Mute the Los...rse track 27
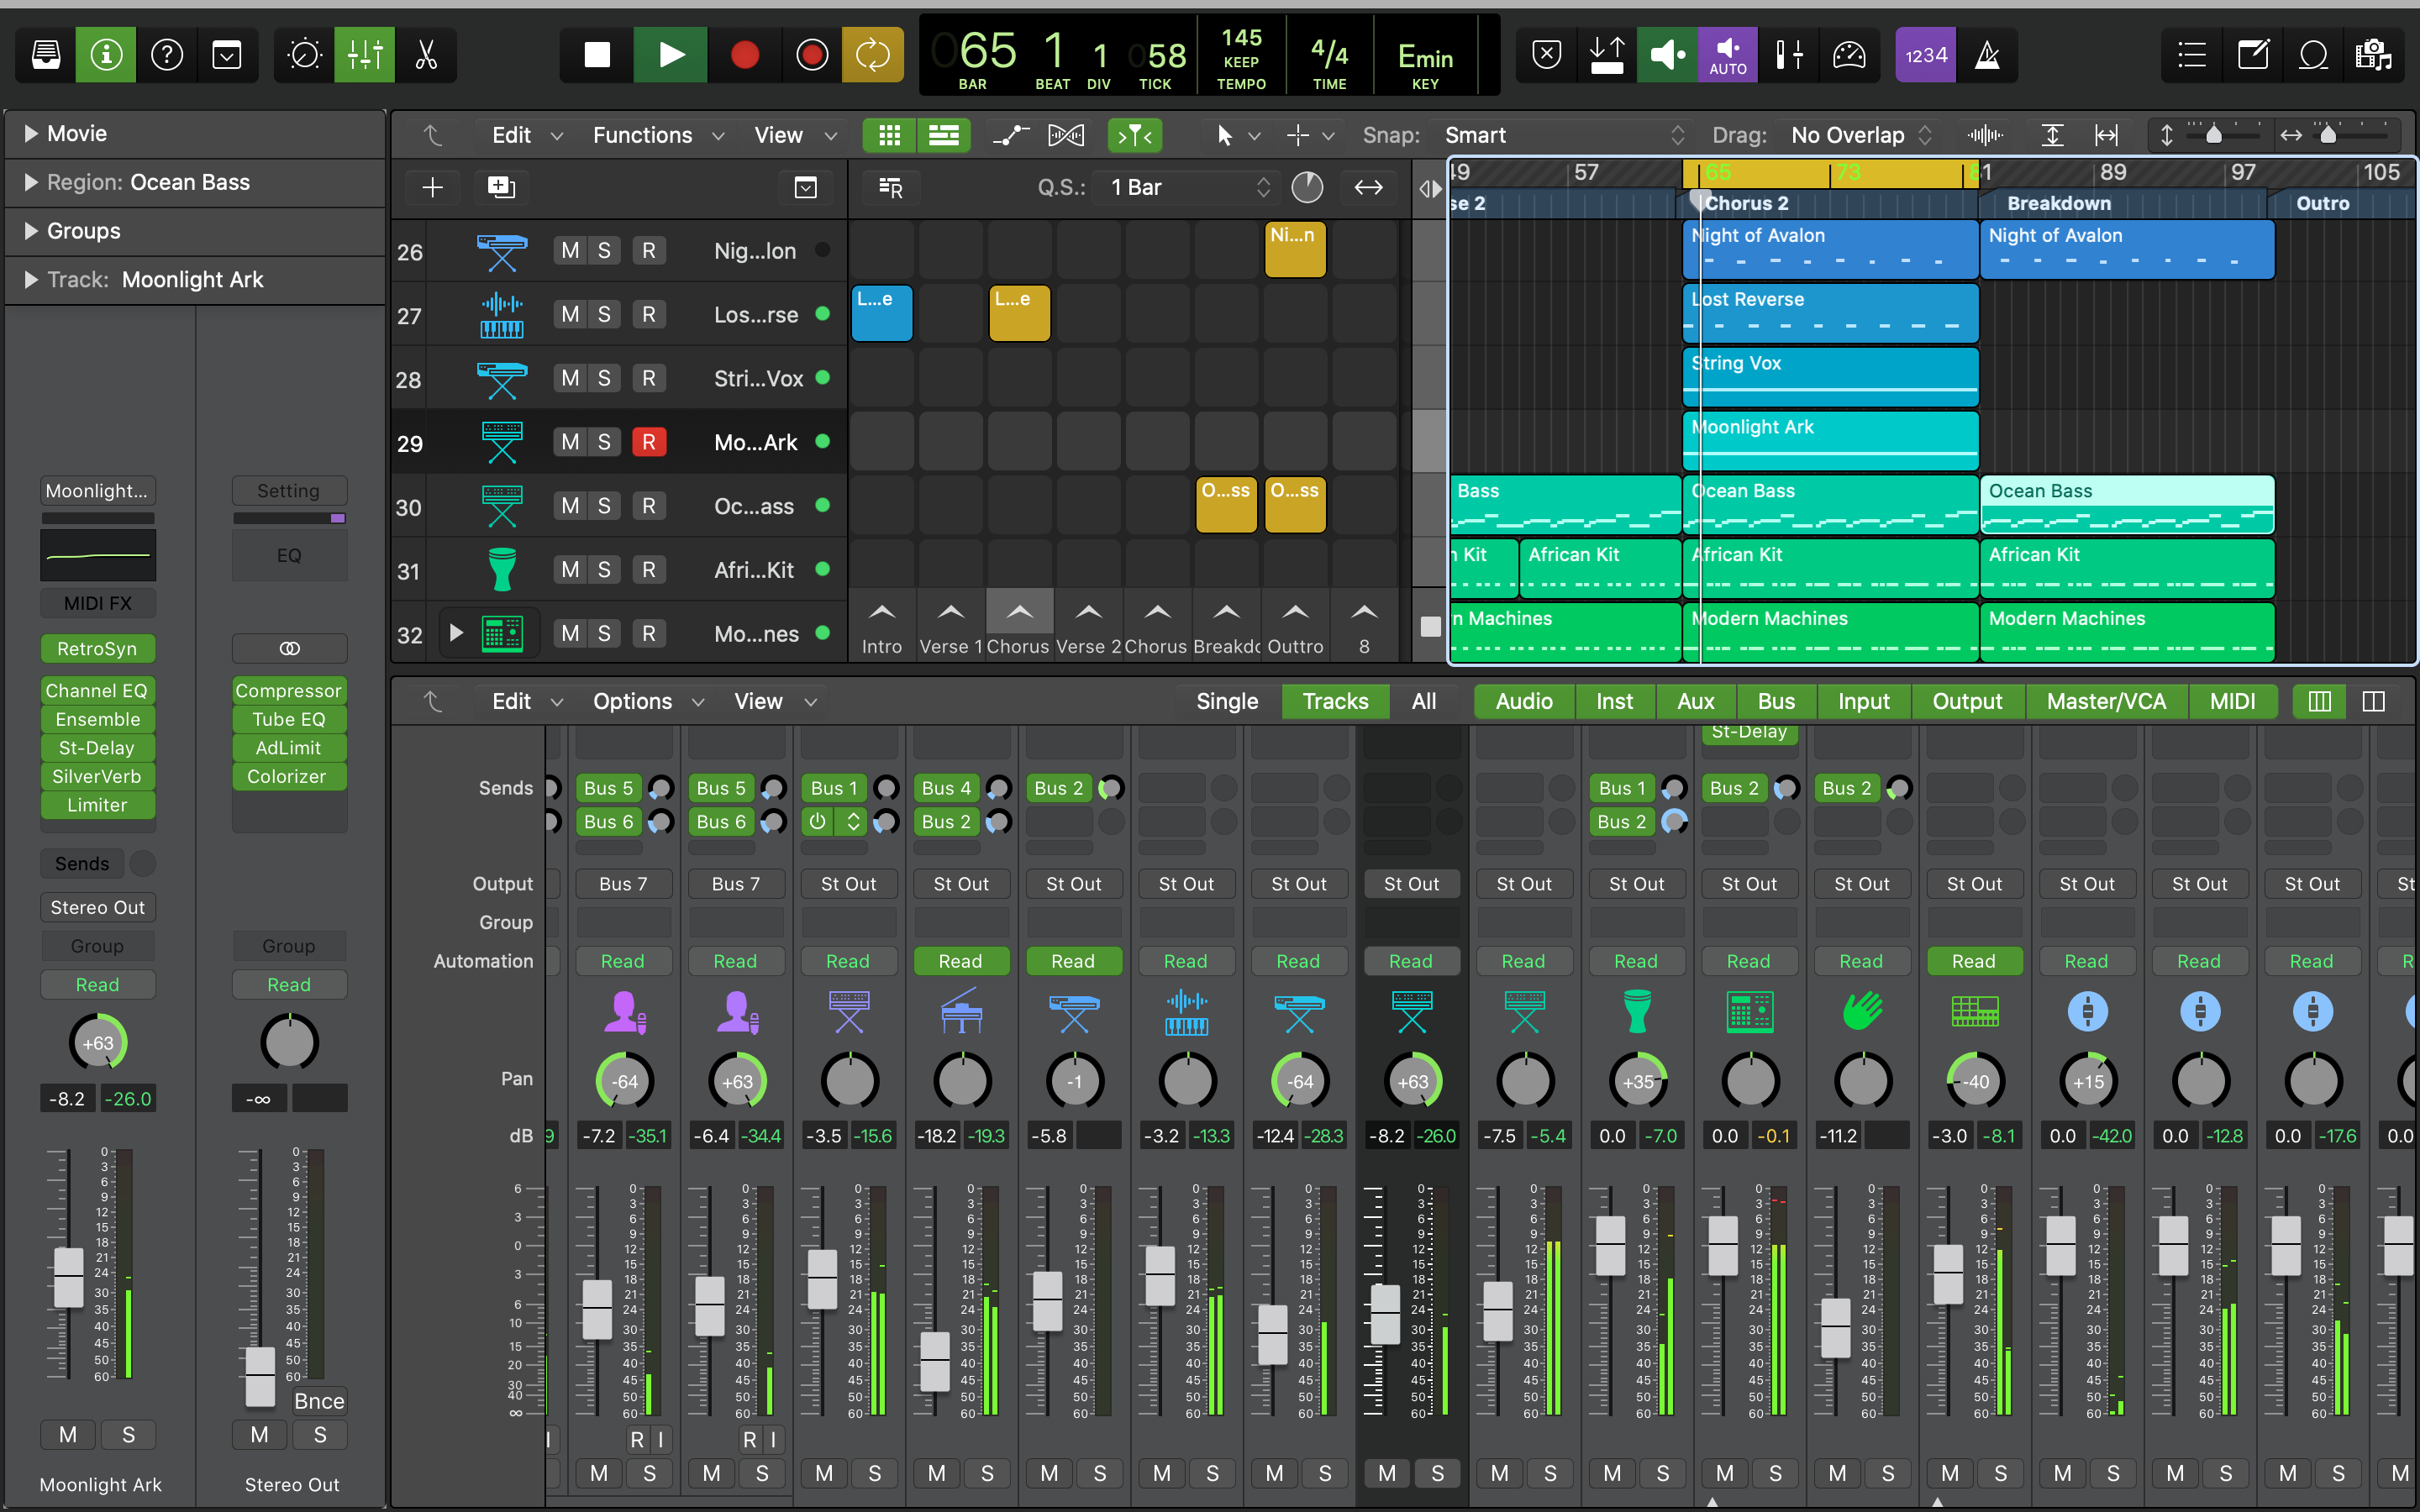Screen dimensions: 2420x1512 569,315
